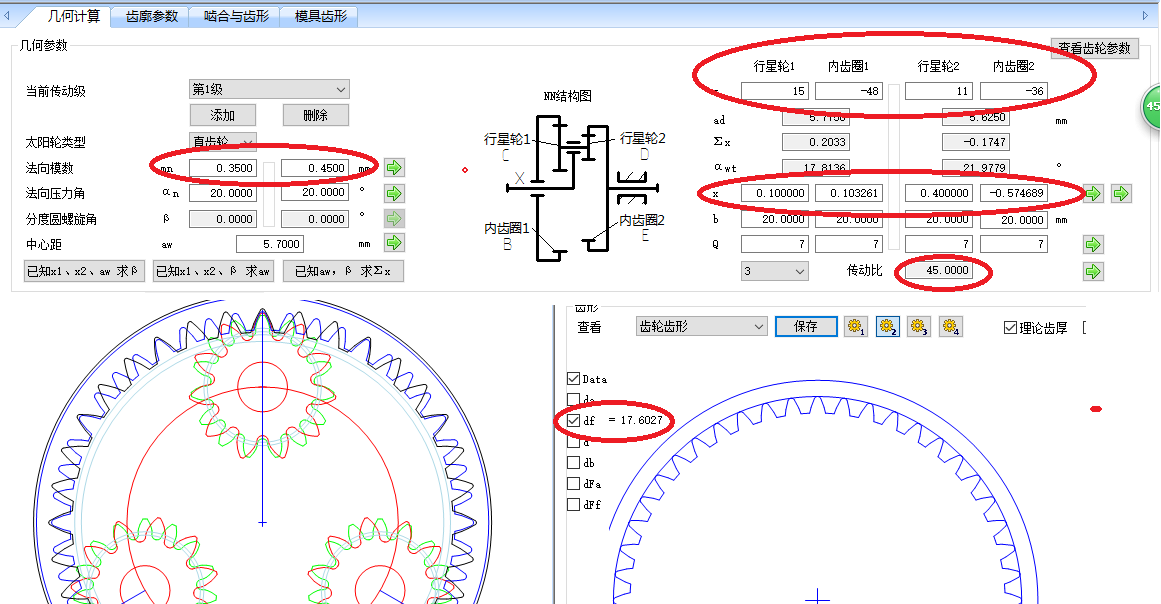Click the Σx field showing -0.1747

(x=976, y=142)
